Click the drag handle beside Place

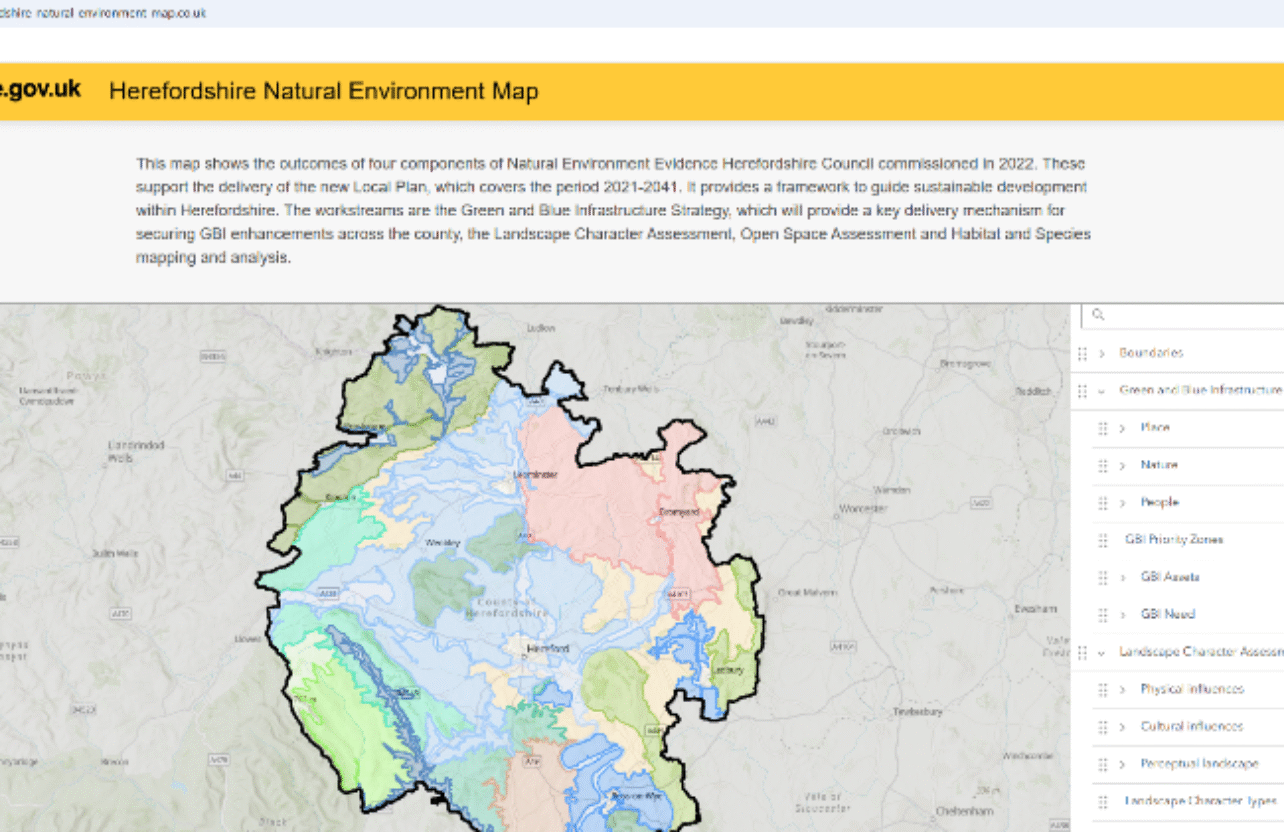1103,428
